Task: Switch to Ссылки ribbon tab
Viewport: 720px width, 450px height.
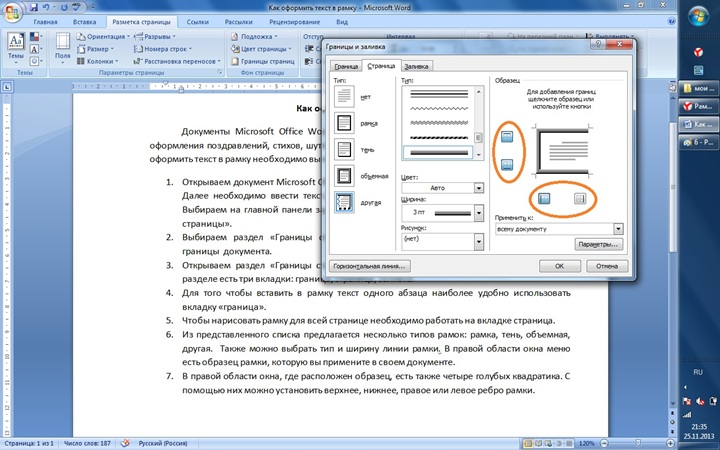Action: coord(196,22)
